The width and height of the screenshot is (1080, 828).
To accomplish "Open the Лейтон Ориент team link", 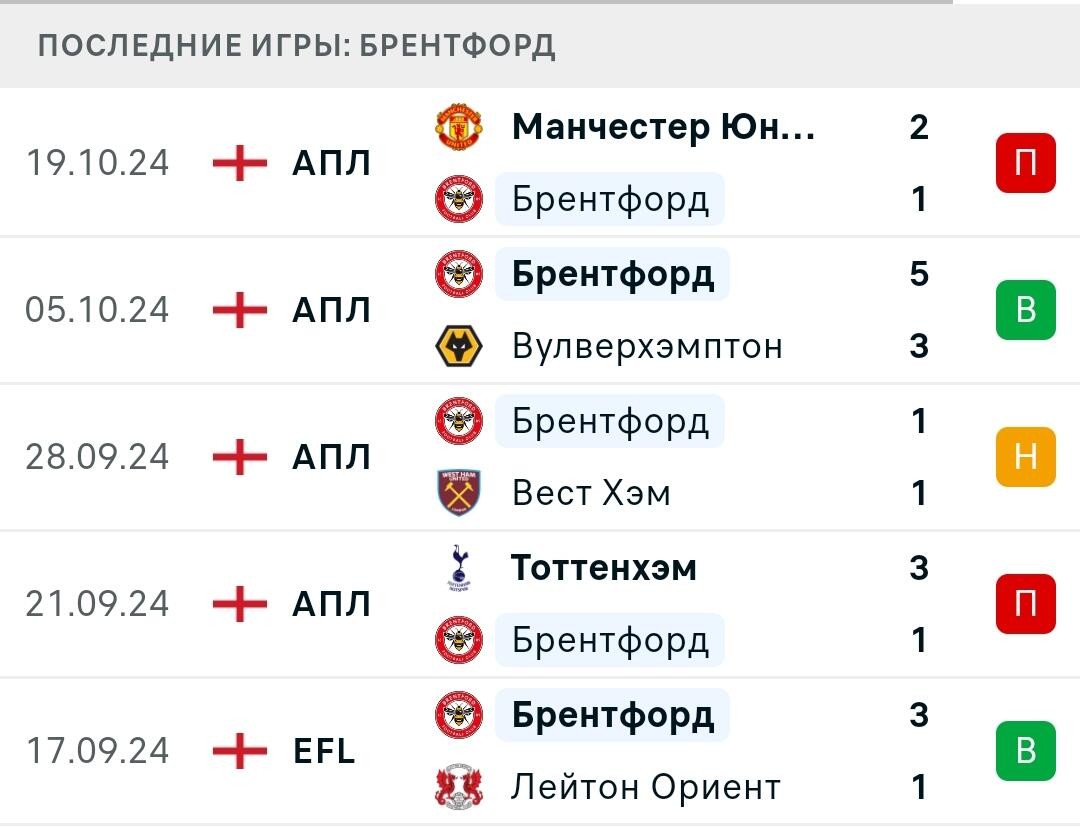I will (x=646, y=787).
